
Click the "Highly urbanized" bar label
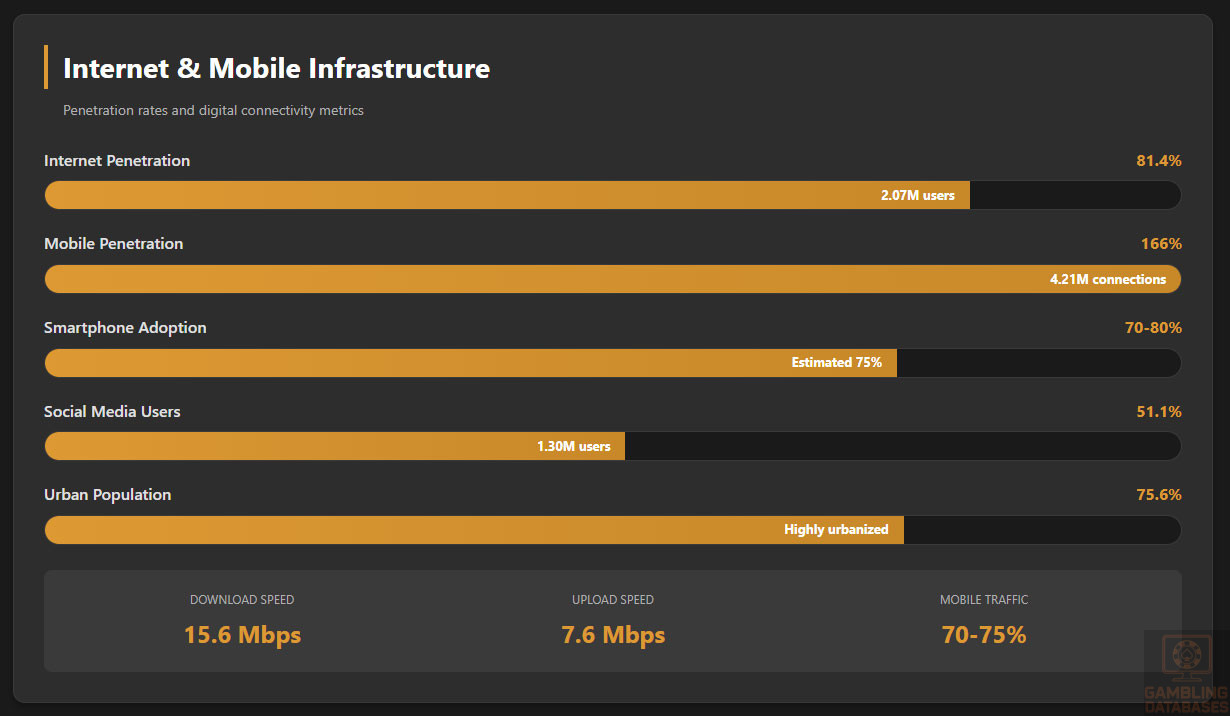click(x=836, y=530)
